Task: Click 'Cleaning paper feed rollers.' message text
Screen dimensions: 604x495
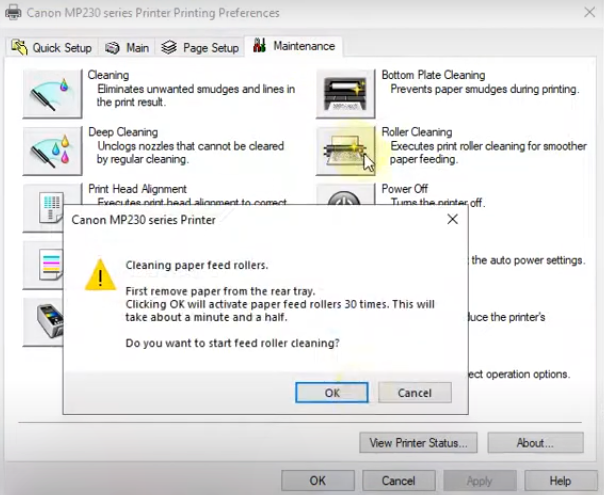Action: pos(197,265)
